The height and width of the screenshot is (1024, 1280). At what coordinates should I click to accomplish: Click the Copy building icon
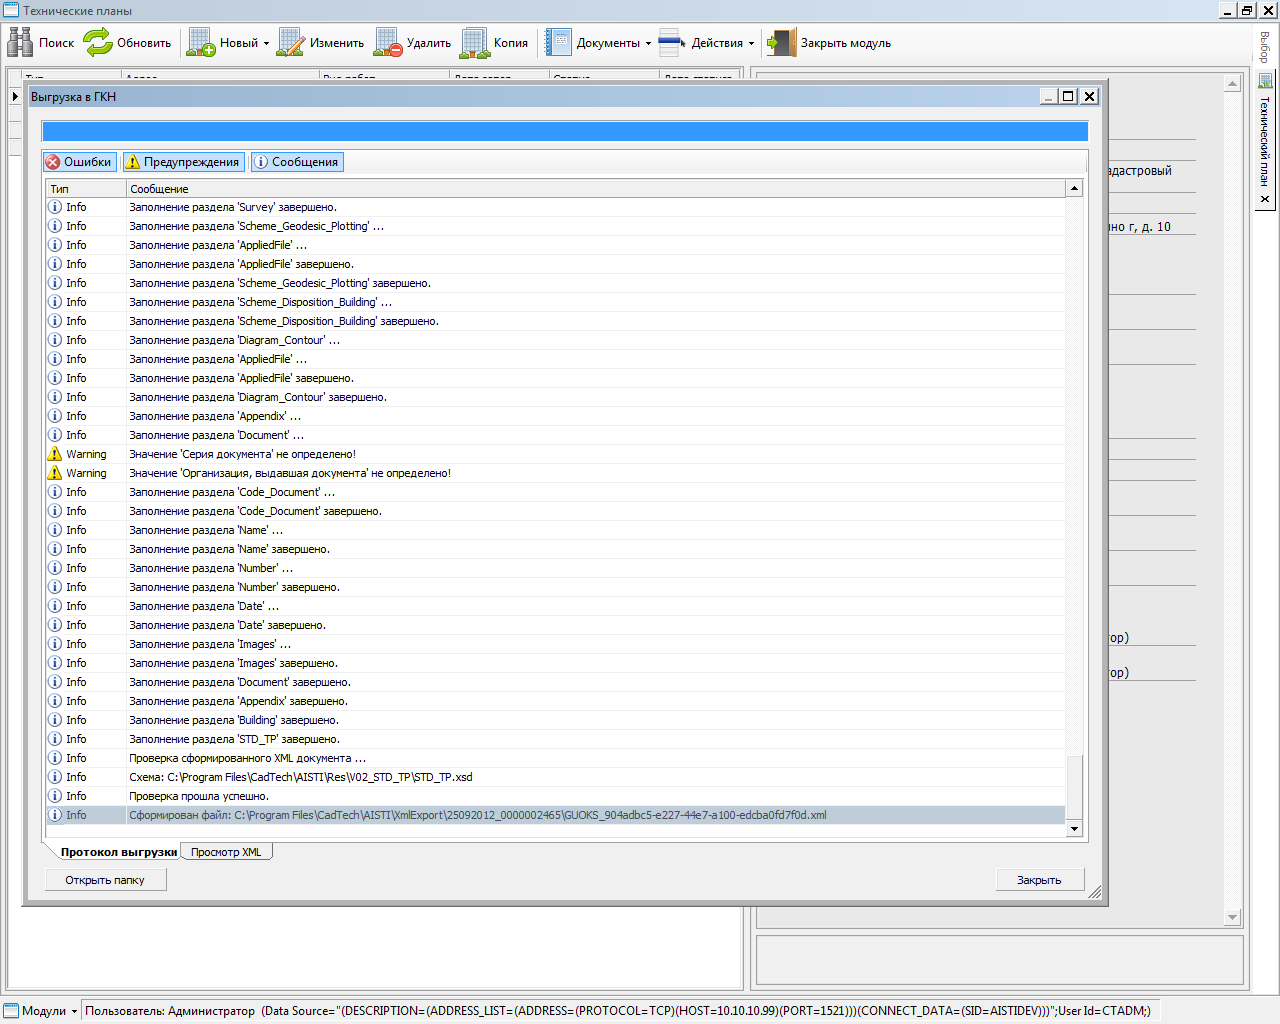pyautogui.click(x=475, y=43)
